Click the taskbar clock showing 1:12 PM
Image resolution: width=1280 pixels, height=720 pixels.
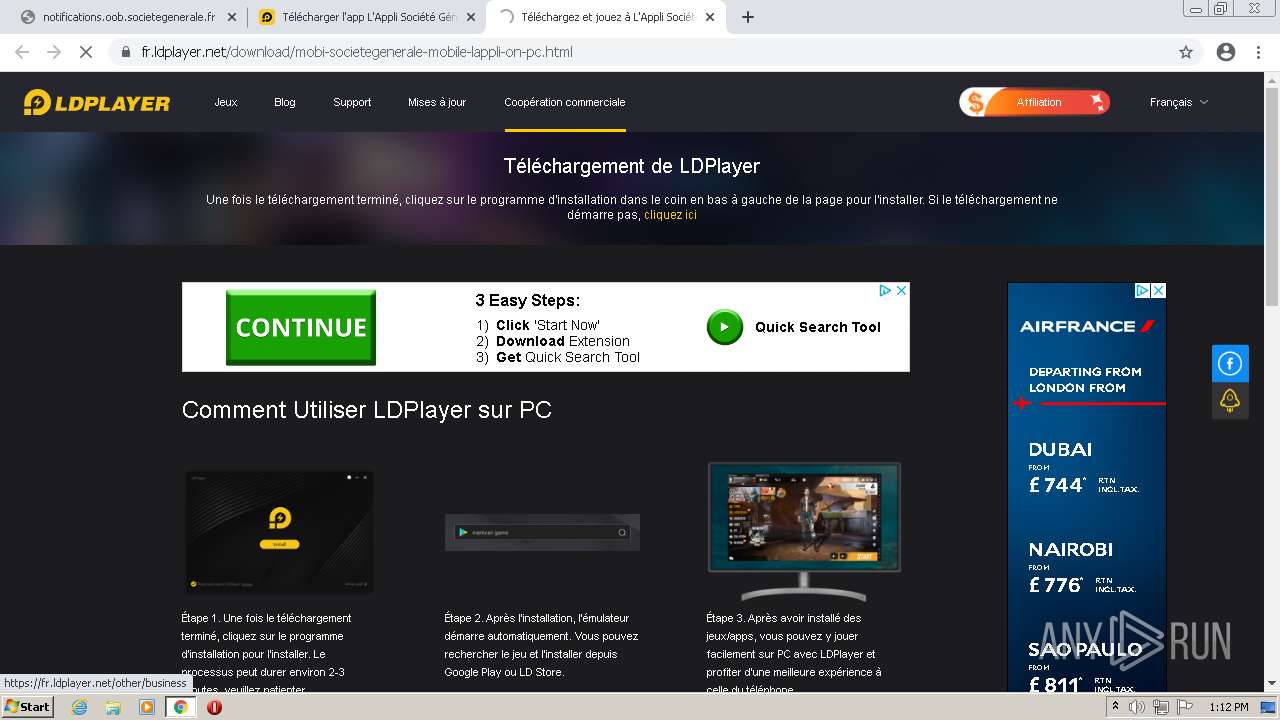1229,707
